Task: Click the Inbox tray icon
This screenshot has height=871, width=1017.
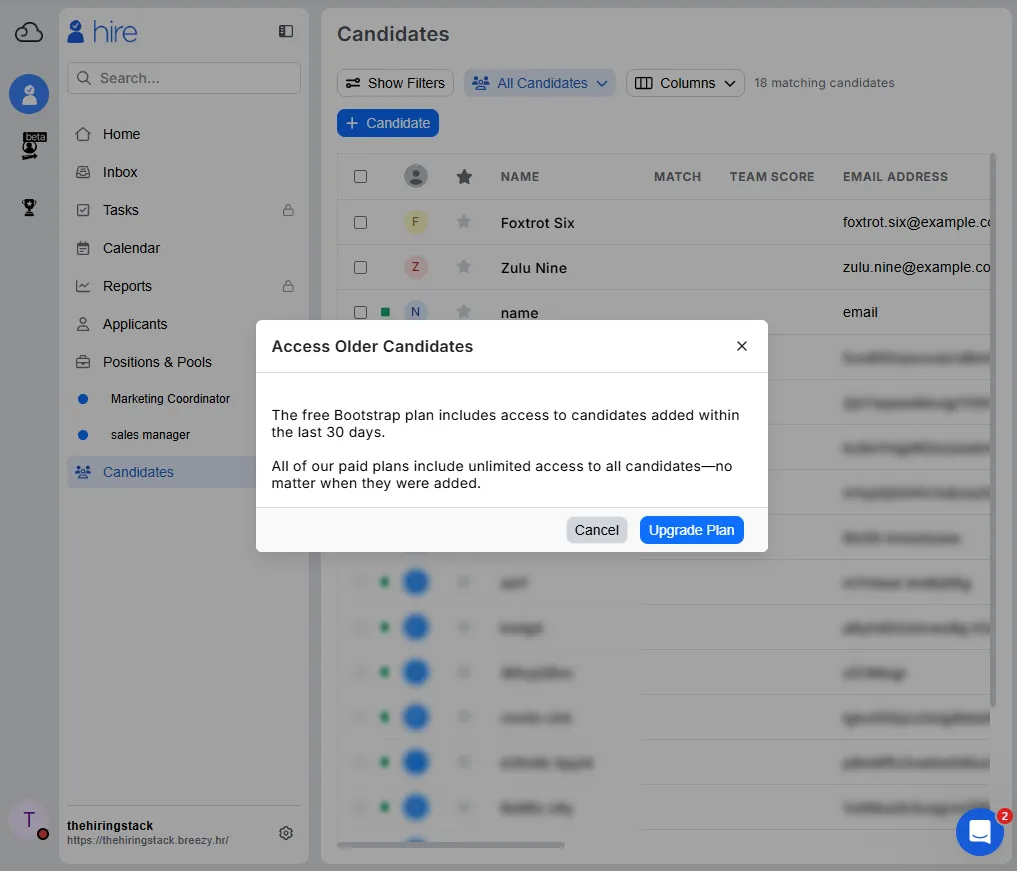Action: (x=83, y=173)
